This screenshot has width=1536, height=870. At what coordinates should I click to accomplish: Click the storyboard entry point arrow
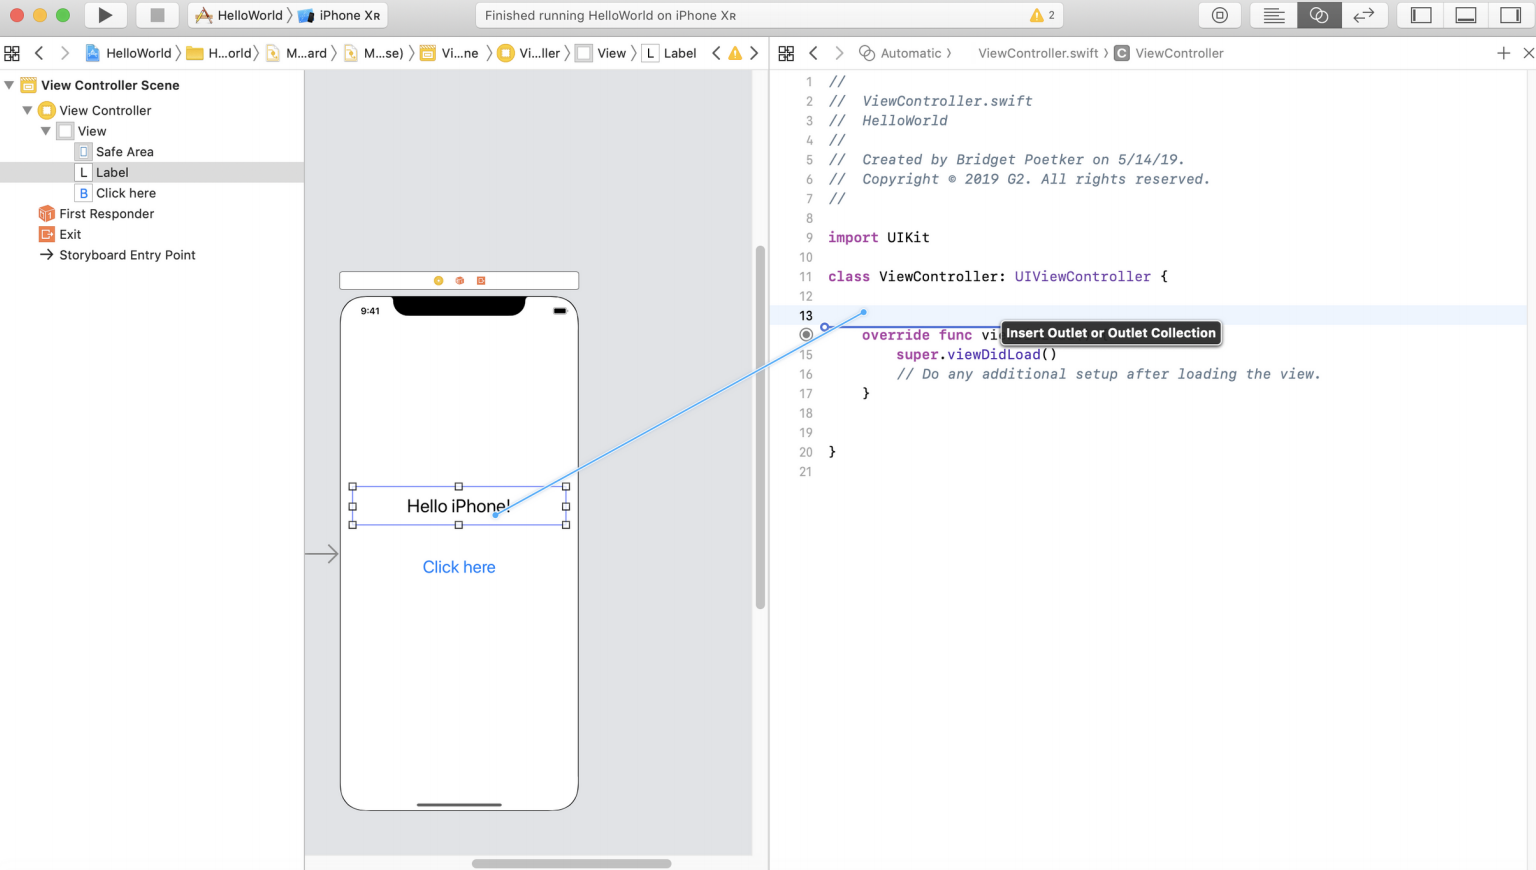[322, 554]
